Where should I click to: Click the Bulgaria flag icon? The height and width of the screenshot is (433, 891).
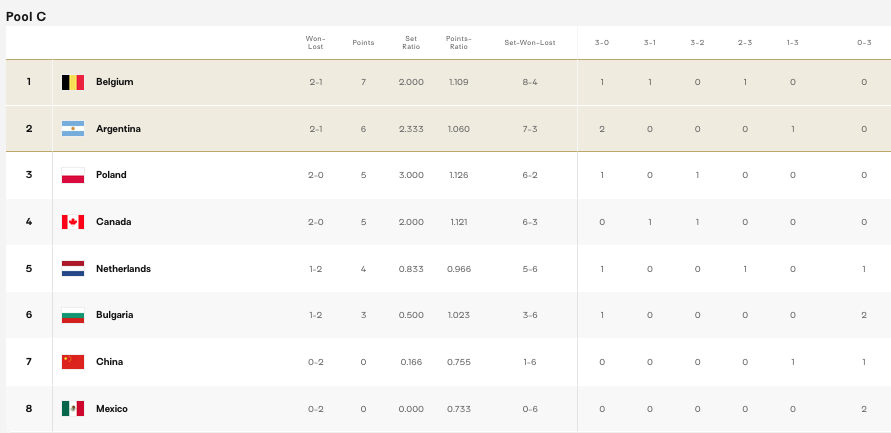pos(72,315)
